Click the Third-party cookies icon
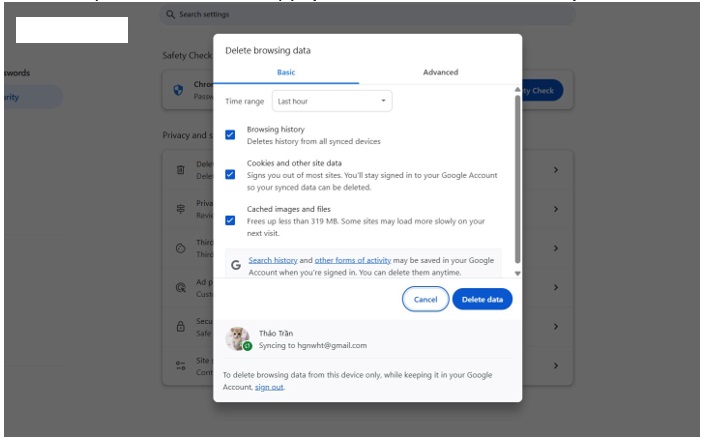Image resolution: width=701 pixels, height=440 pixels. tap(181, 248)
